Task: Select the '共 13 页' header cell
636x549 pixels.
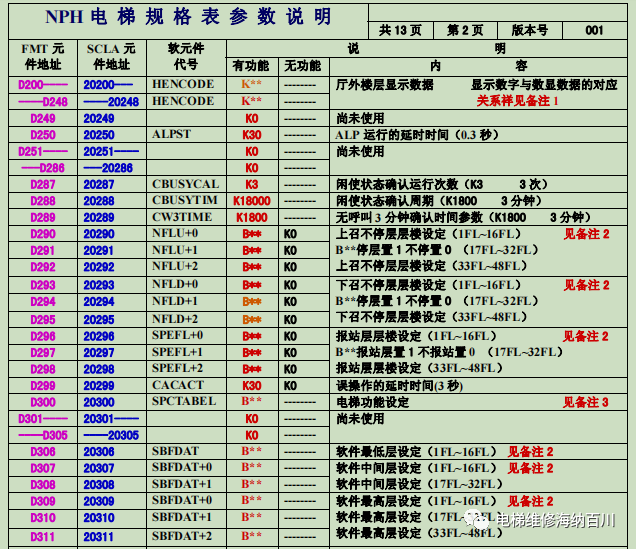Action: click(400, 30)
